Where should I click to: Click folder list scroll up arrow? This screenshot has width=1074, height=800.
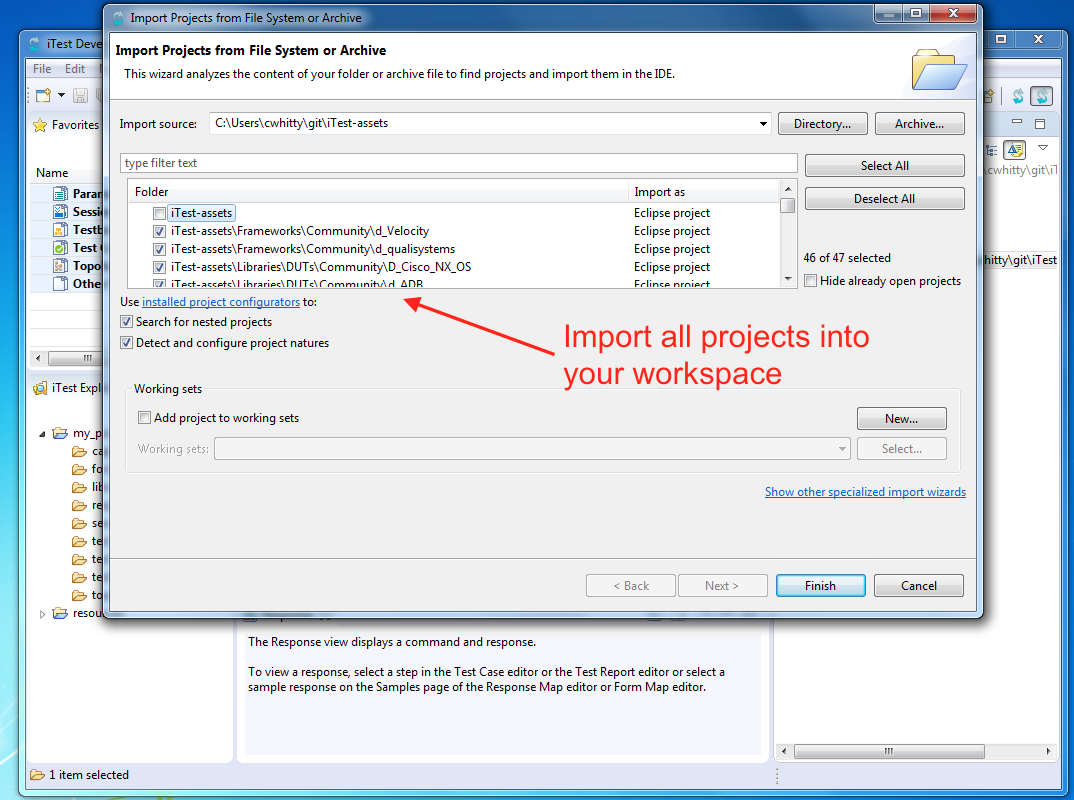(x=788, y=189)
